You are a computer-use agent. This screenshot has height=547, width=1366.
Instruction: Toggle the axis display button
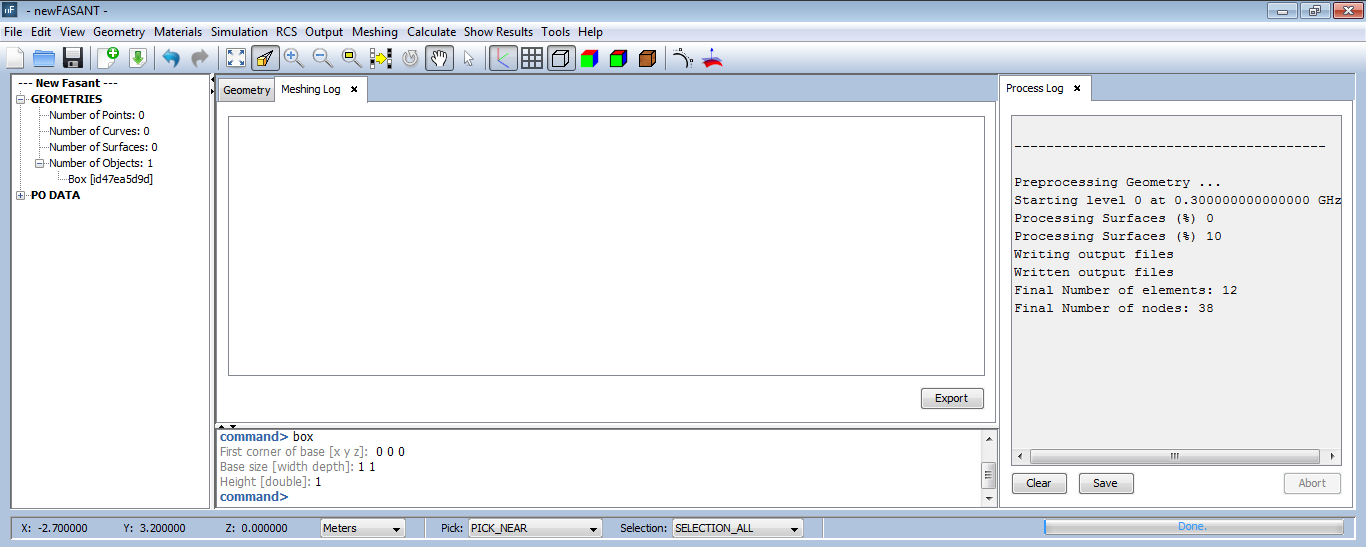(503, 58)
